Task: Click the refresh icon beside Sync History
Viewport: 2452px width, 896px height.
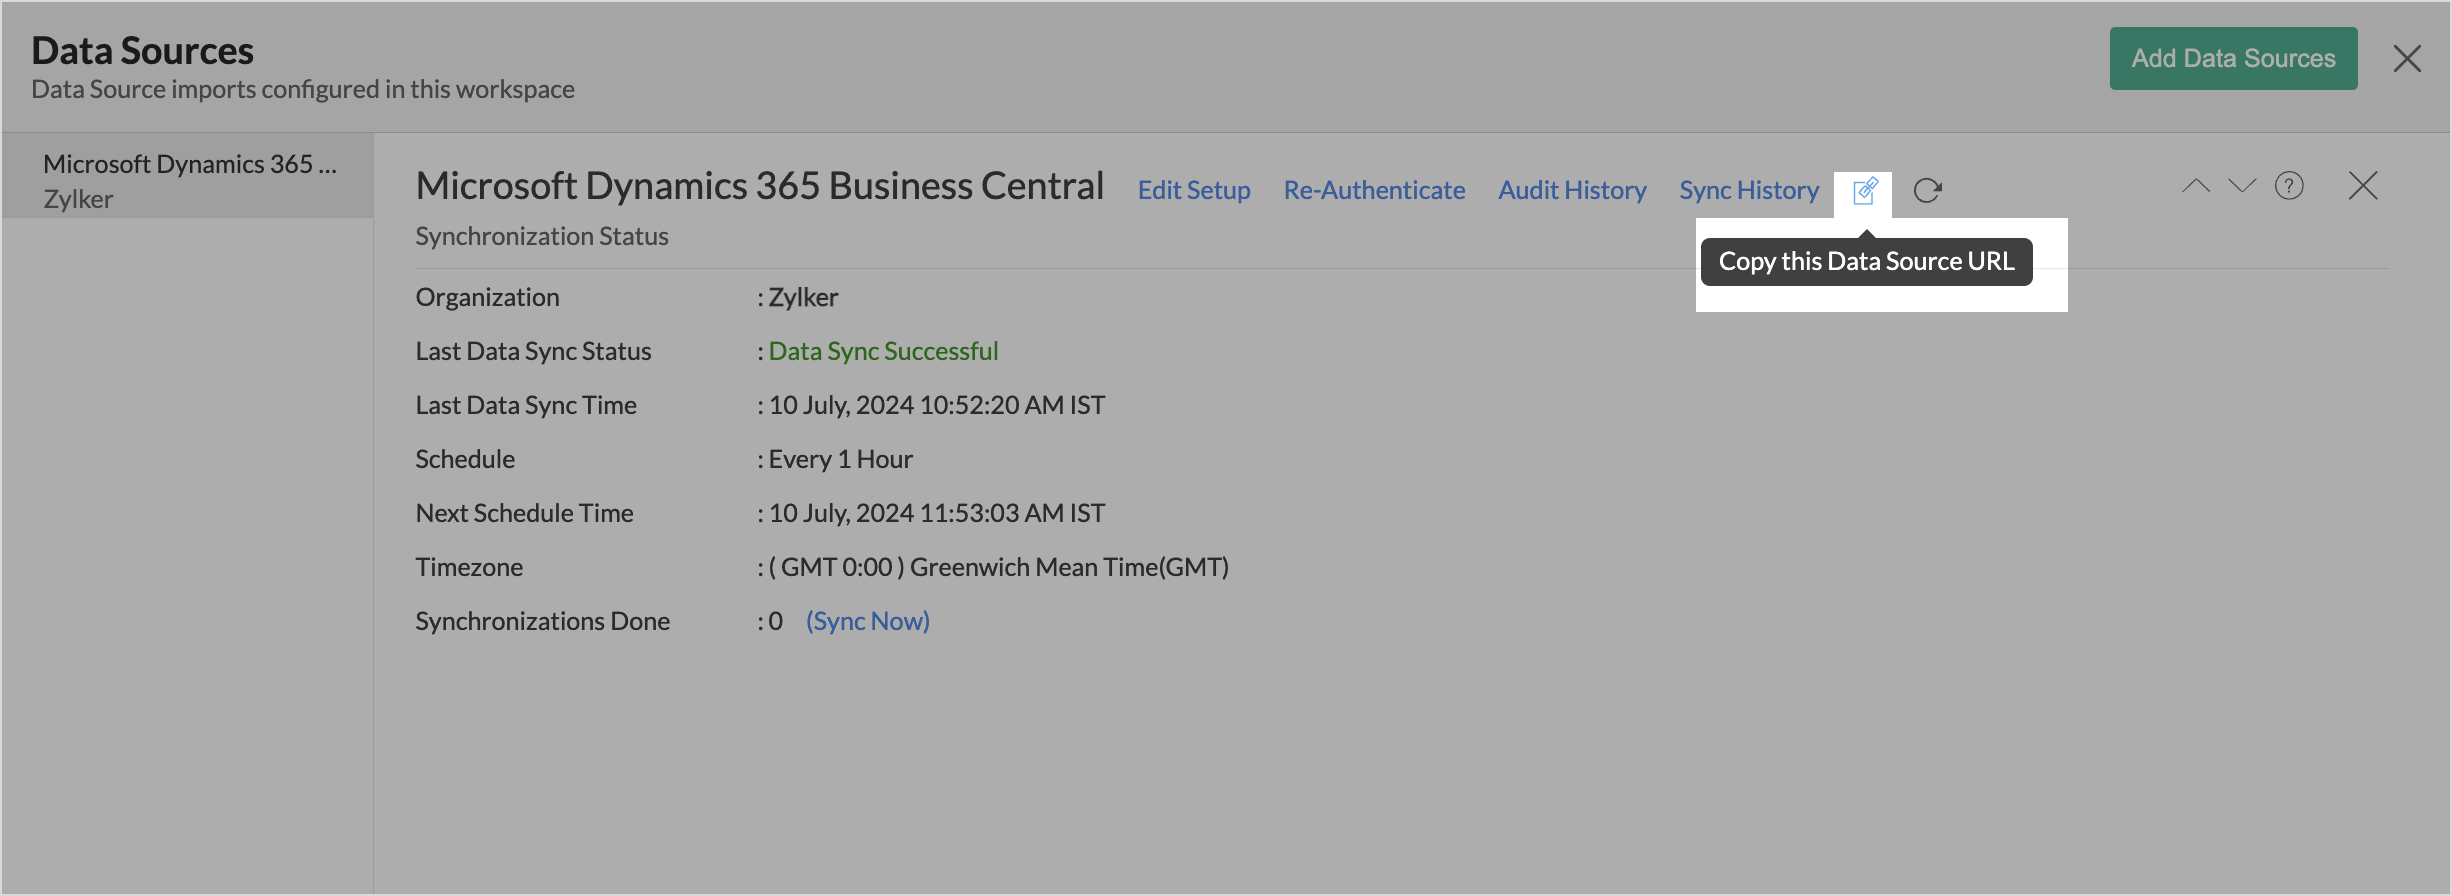Action: click(x=1927, y=190)
